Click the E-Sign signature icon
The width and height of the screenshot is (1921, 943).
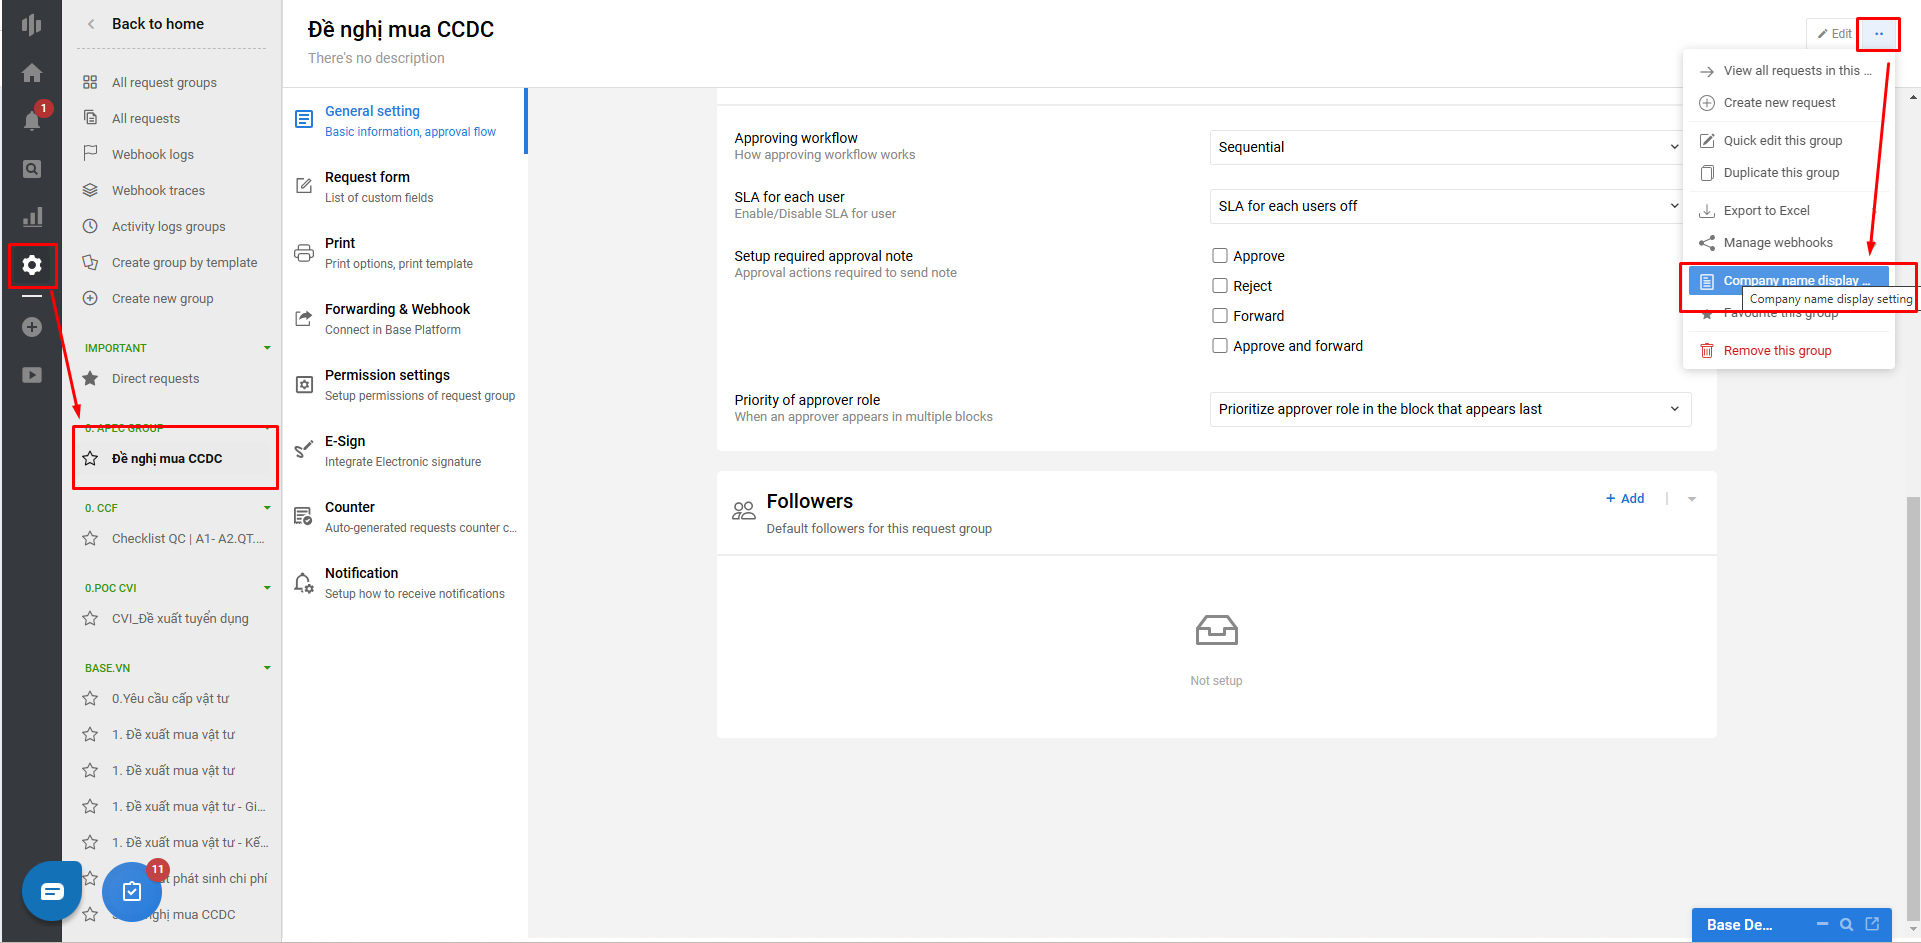click(x=304, y=451)
